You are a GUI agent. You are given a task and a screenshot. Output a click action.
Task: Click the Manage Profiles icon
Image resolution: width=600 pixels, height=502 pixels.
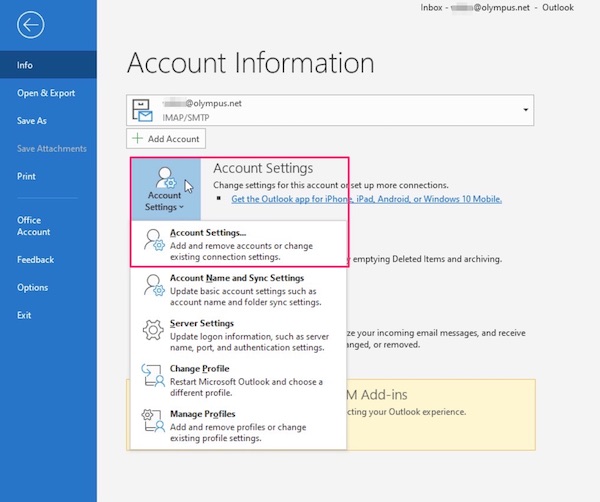[153, 420]
